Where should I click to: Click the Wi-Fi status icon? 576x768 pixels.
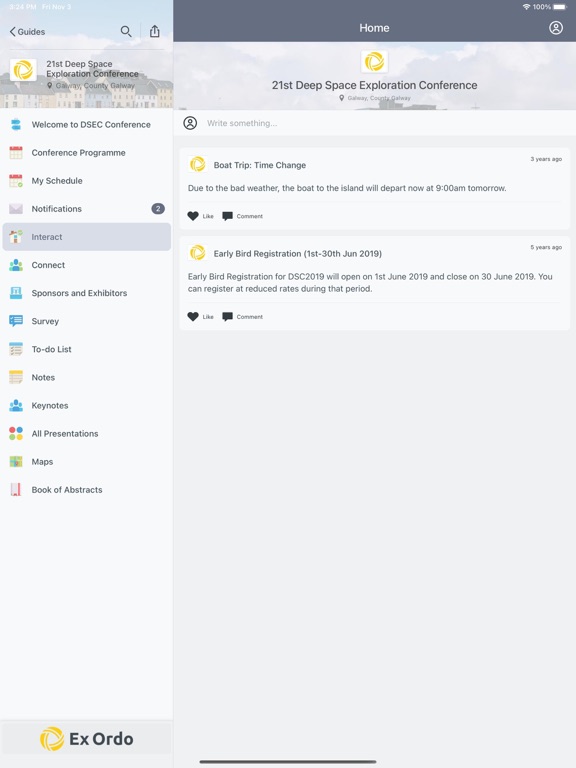pos(527,7)
